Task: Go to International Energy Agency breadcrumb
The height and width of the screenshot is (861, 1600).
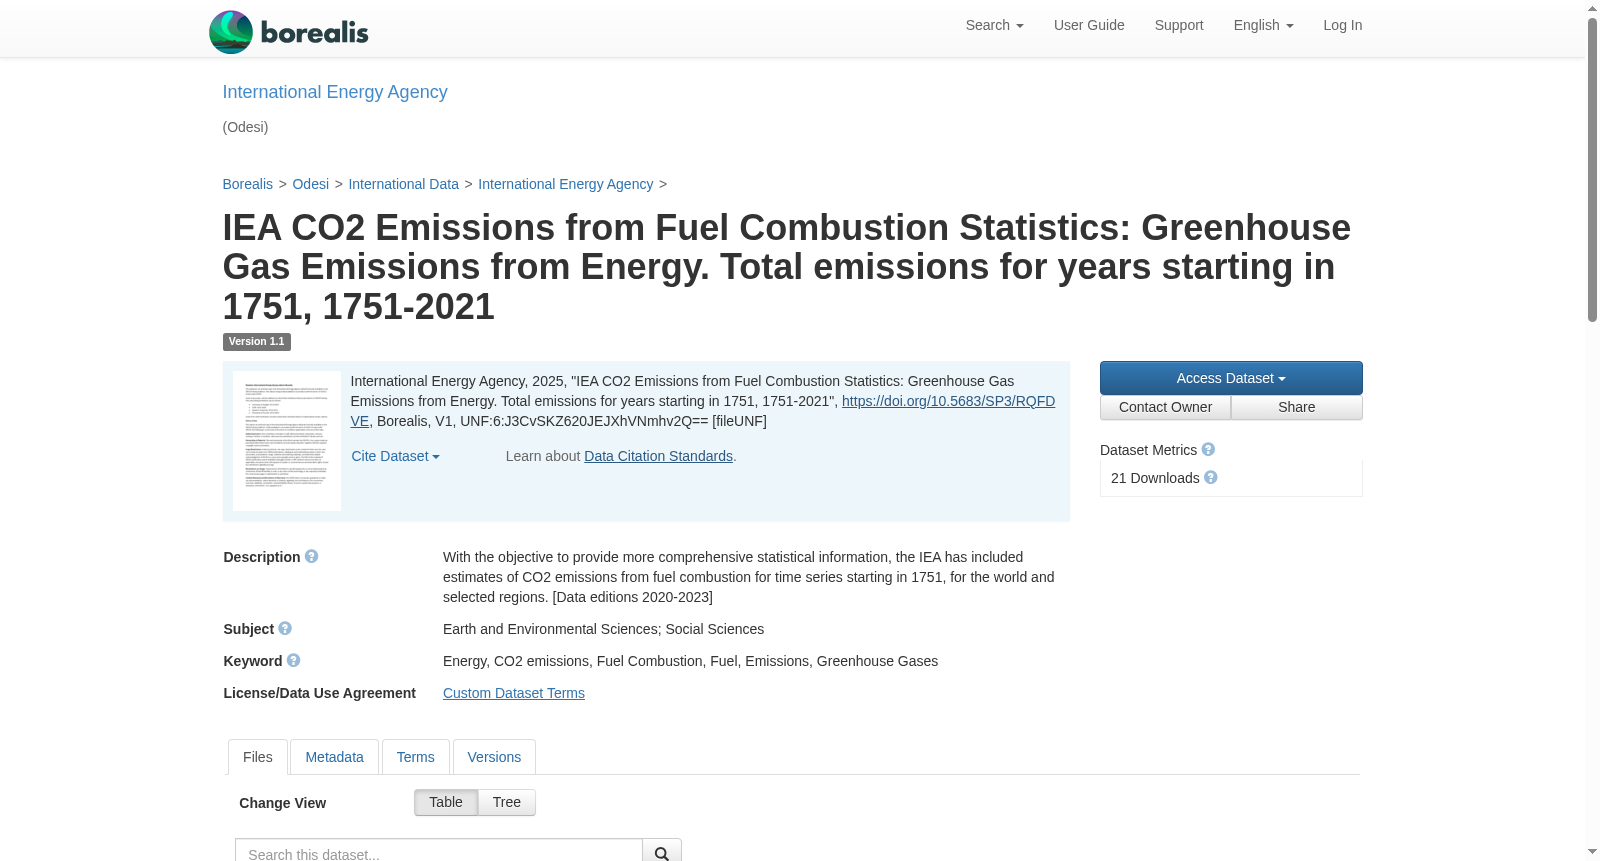Action: [565, 184]
